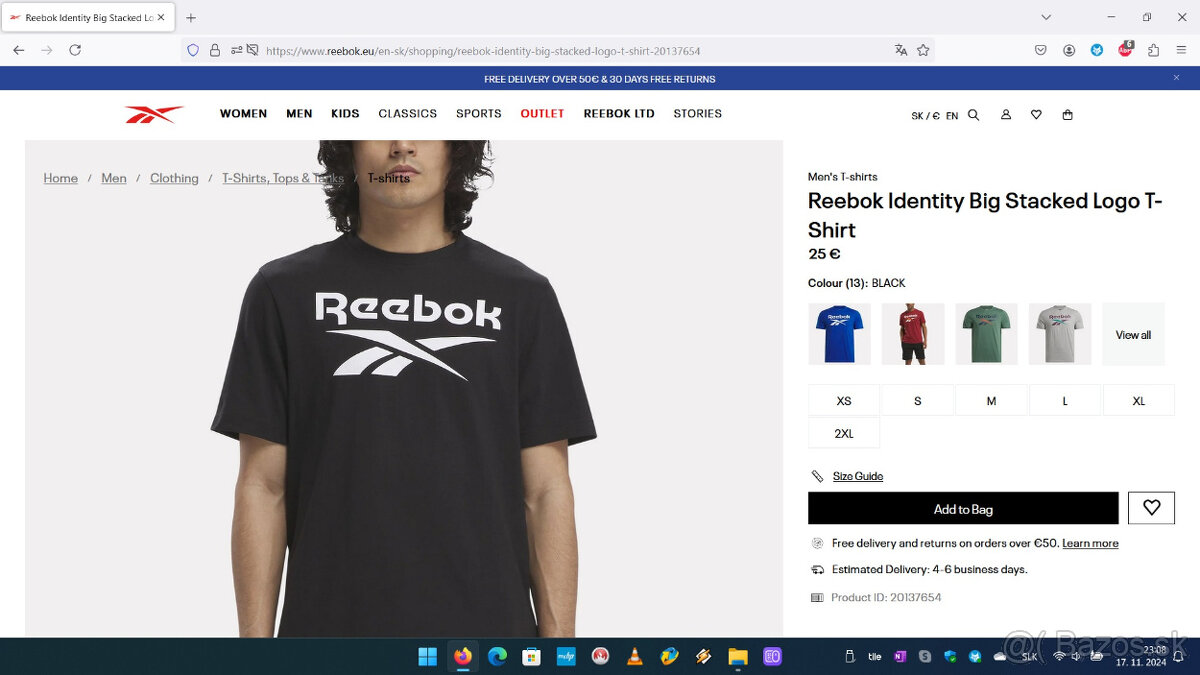The image size is (1200, 675).
Task: Reload the page with the refresh icon
Action: coord(75,50)
